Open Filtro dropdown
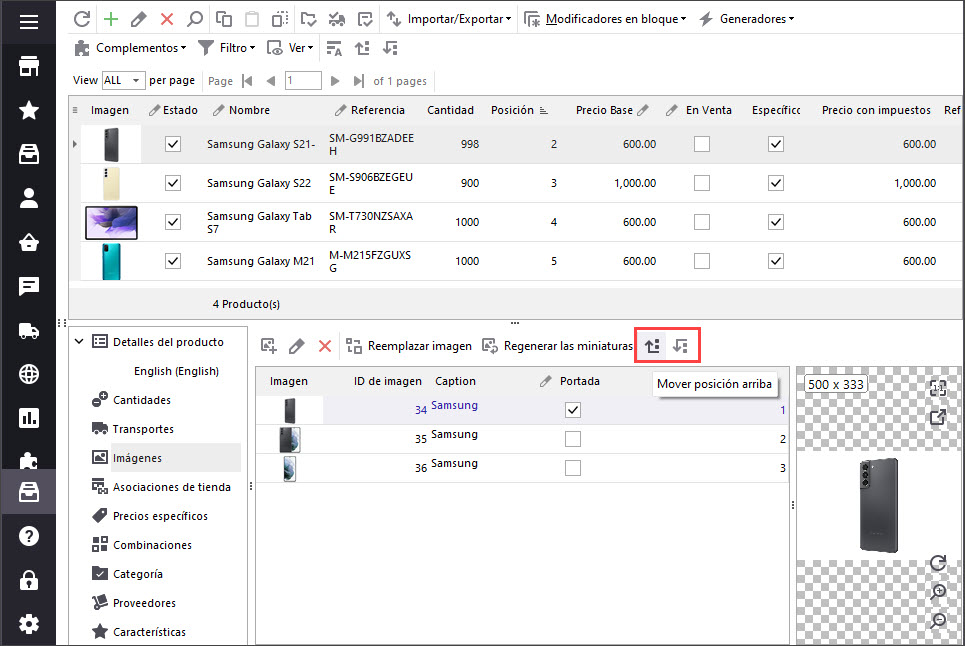Screen dimensions: 965x646 coord(226,48)
